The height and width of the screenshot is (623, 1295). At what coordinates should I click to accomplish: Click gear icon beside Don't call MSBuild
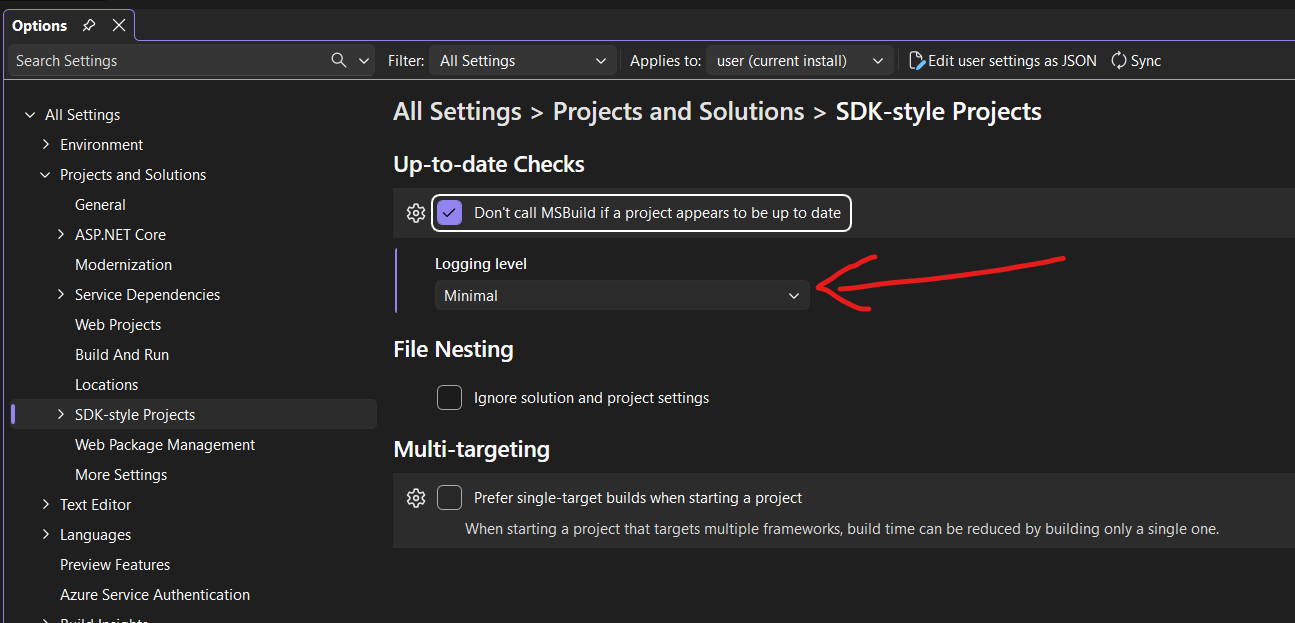[416, 213]
